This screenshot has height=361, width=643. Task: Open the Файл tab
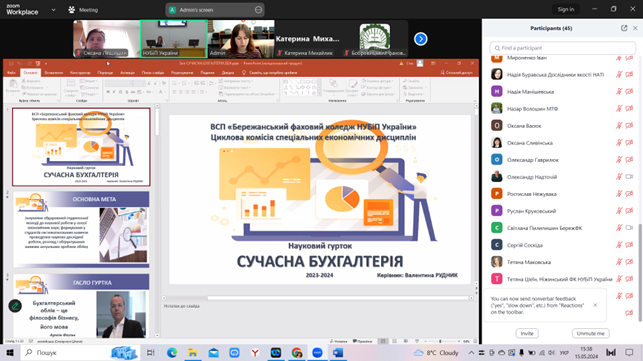[x=11, y=73]
